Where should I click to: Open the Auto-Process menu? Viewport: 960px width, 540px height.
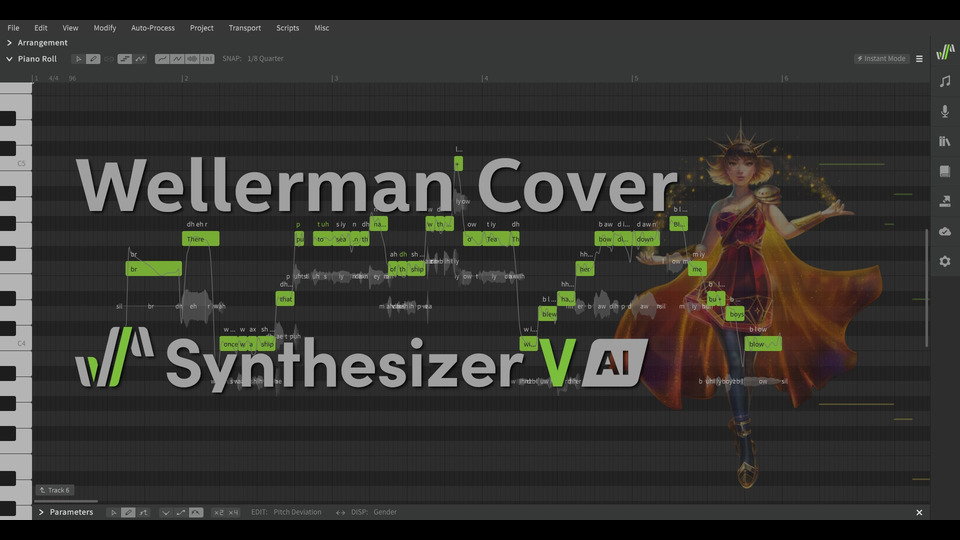pos(153,28)
